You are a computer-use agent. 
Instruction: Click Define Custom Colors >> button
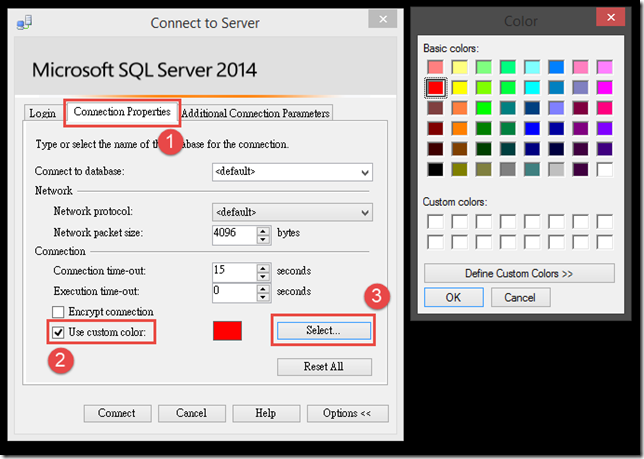click(519, 273)
